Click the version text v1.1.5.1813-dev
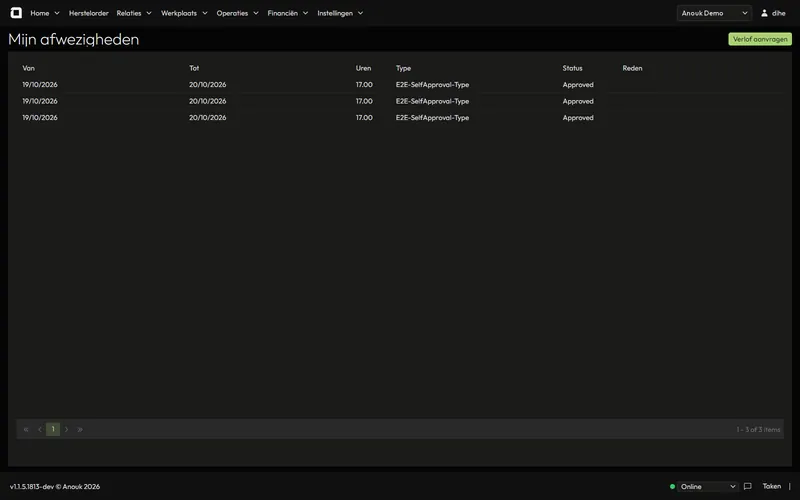This screenshot has height=500, width=800. click(x=32, y=487)
